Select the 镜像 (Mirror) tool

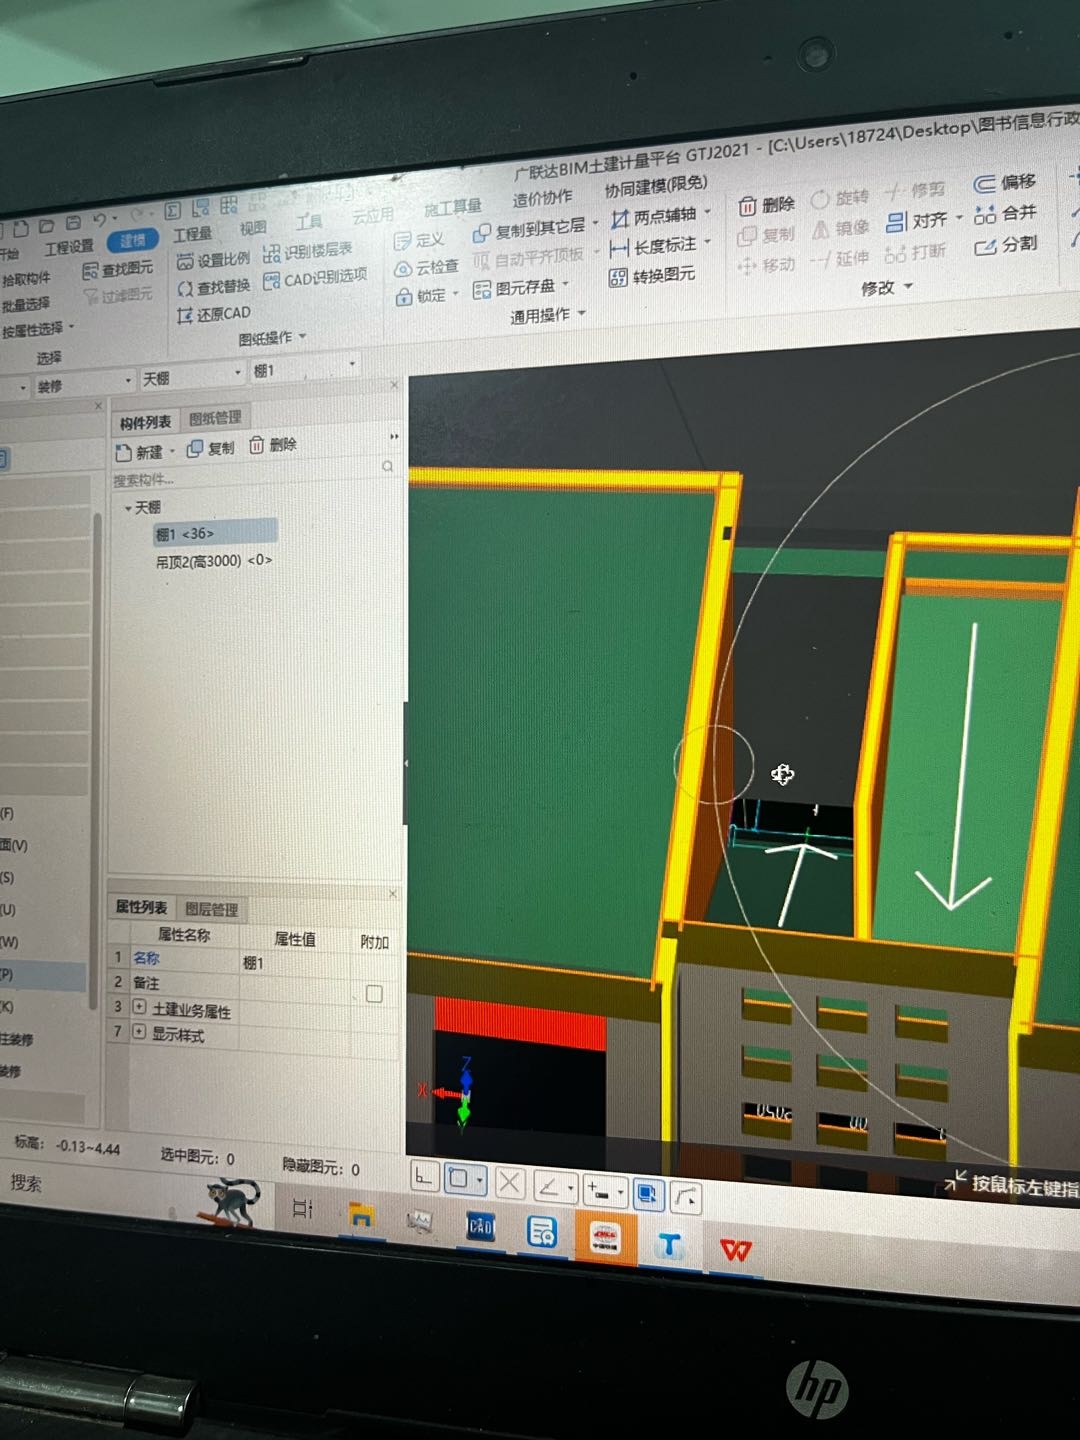click(839, 229)
